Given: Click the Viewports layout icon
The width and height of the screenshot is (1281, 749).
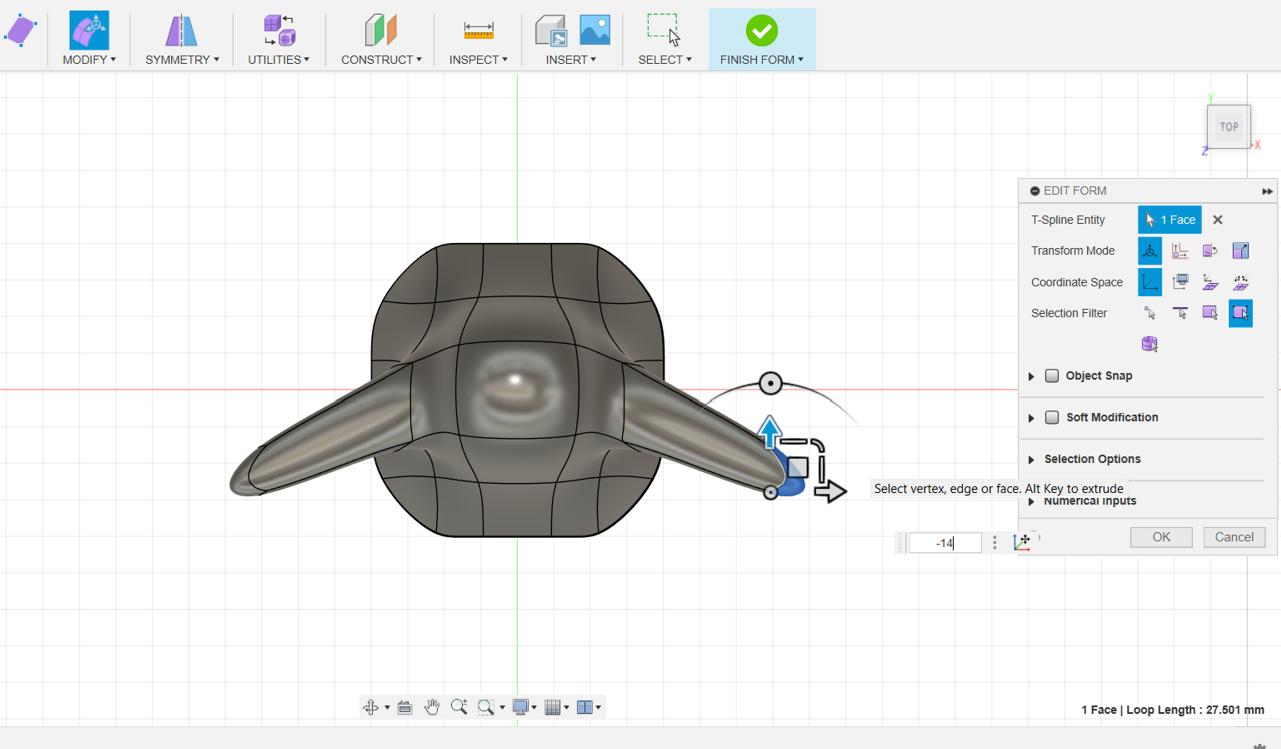Looking at the screenshot, I should coord(585,707).
